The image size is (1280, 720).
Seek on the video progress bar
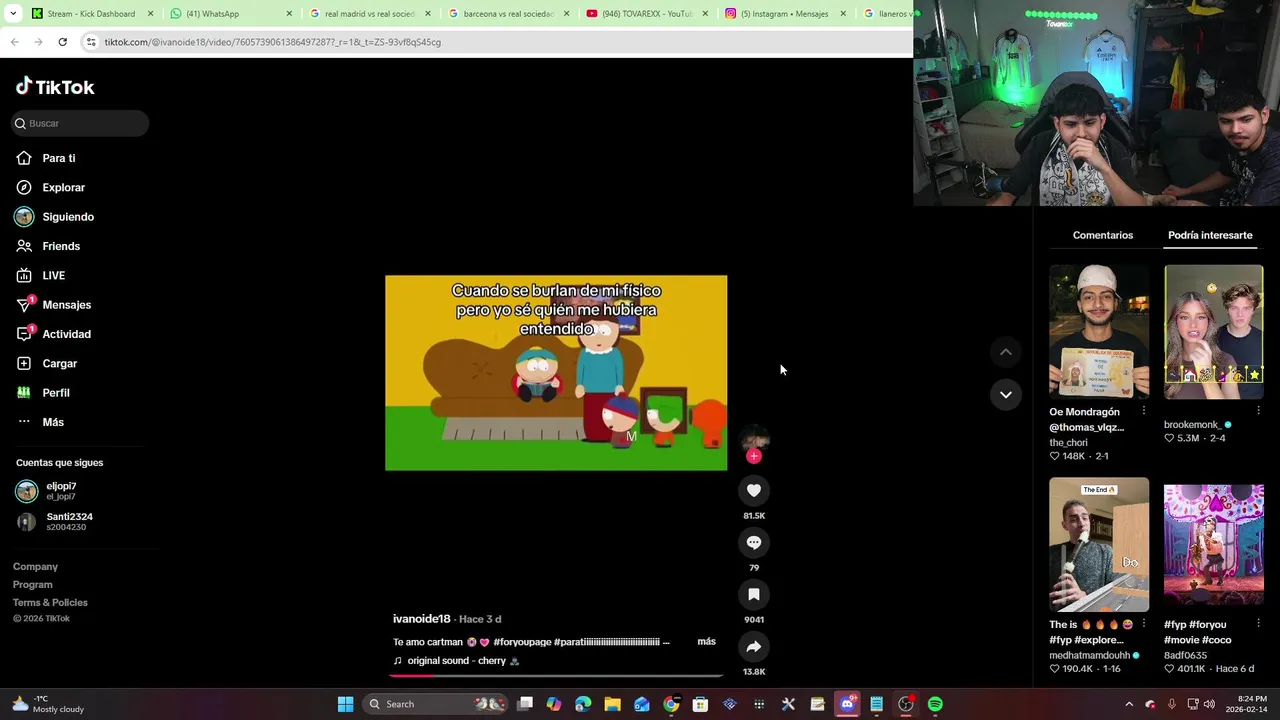tap(556, 675)
